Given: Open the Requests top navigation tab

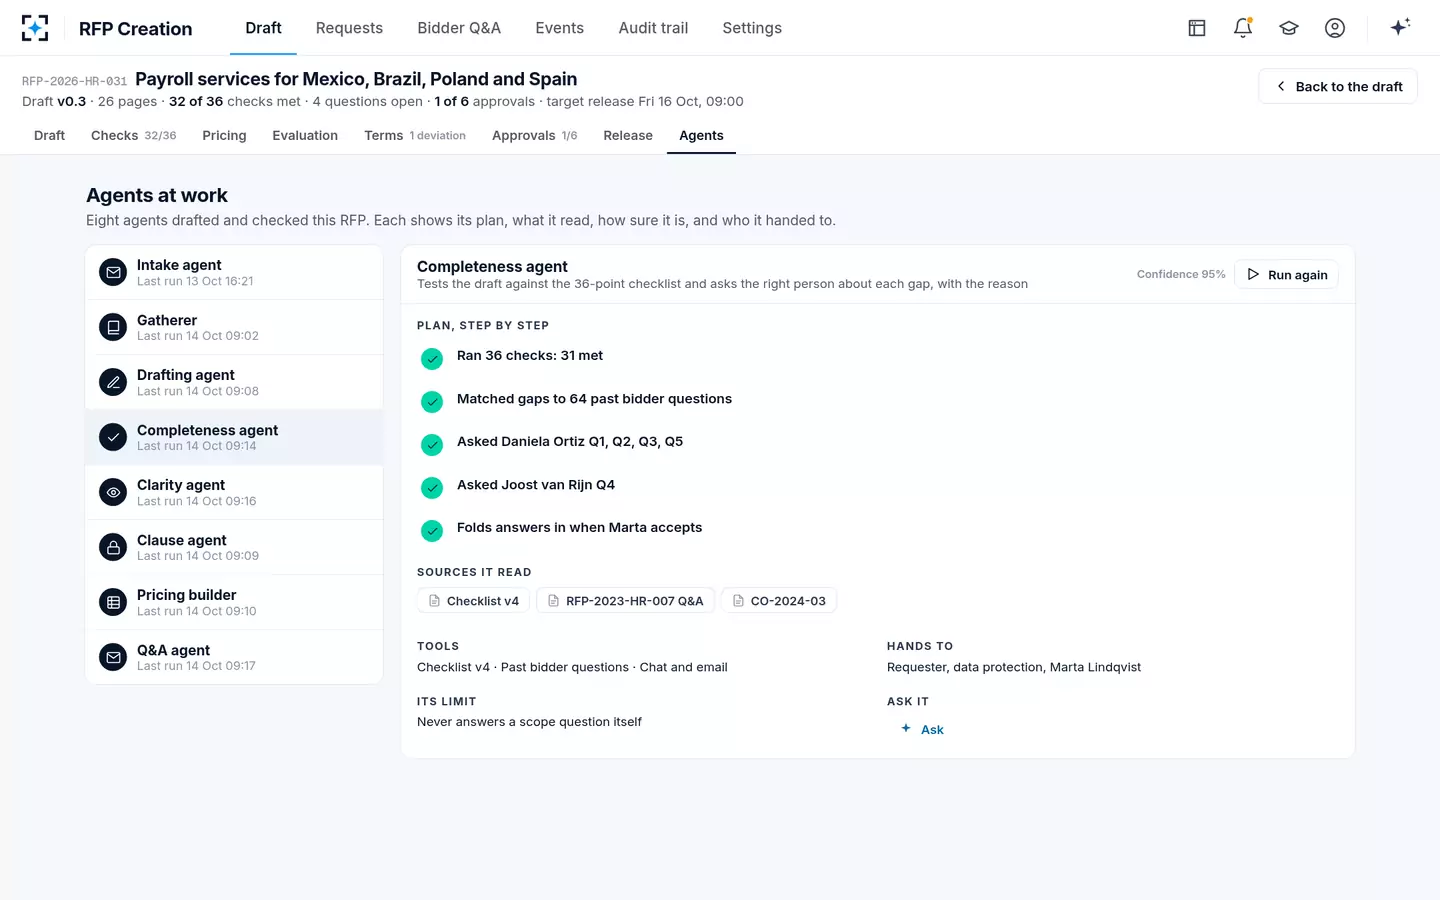Looking at the screenshot, I should pyautogui.click(x=349, y=28).
